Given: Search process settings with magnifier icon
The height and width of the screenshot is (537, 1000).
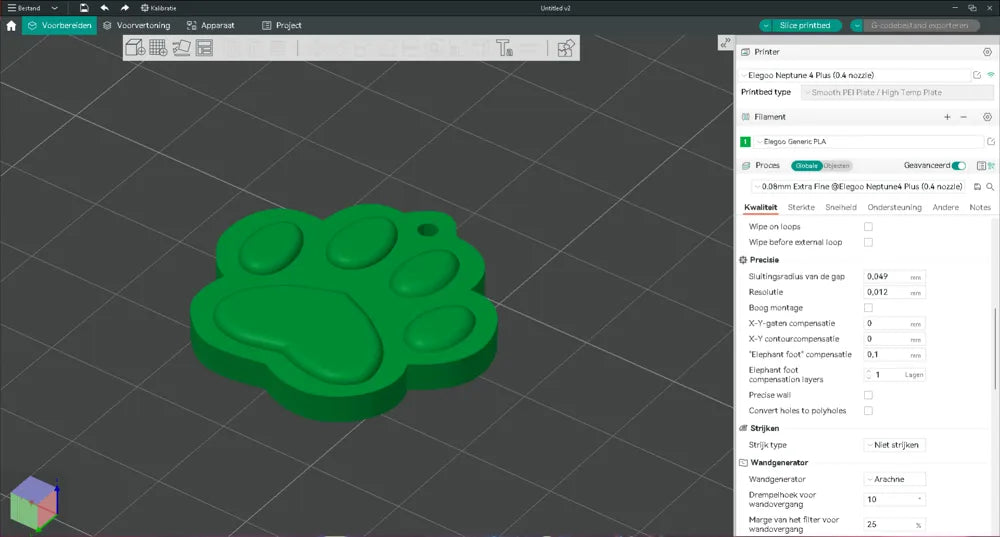Looking at the screenshot, I should pyautogui.click(x=990, y=187).
